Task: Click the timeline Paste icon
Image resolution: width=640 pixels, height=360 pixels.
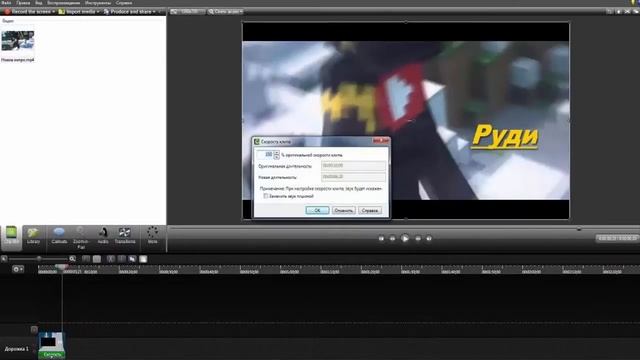Action: 143,259
